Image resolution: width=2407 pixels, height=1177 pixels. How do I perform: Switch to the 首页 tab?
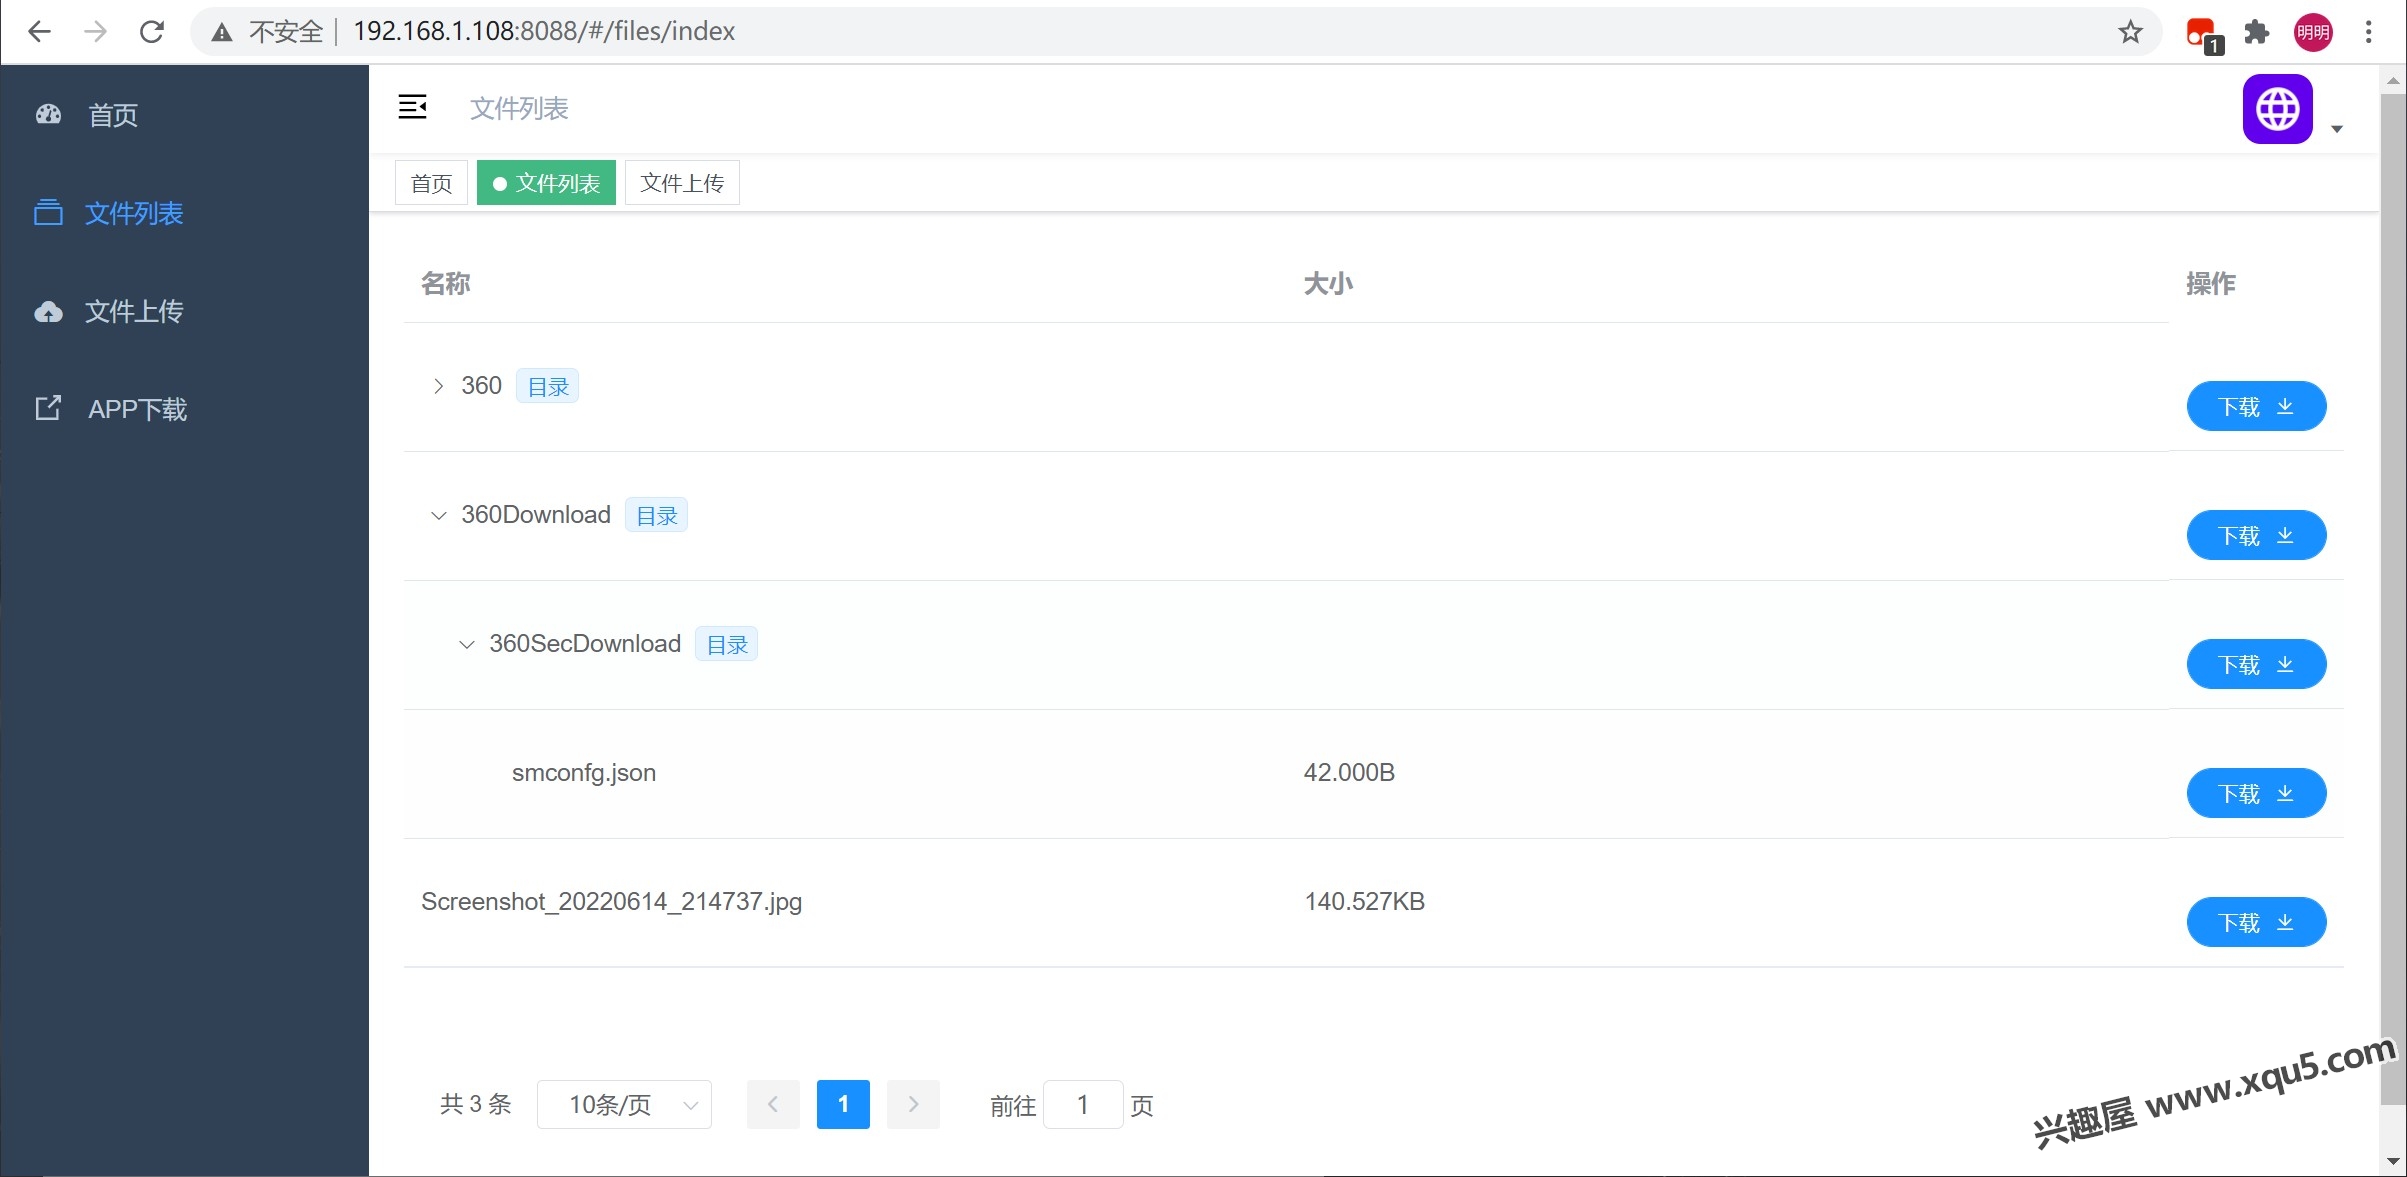431,183
